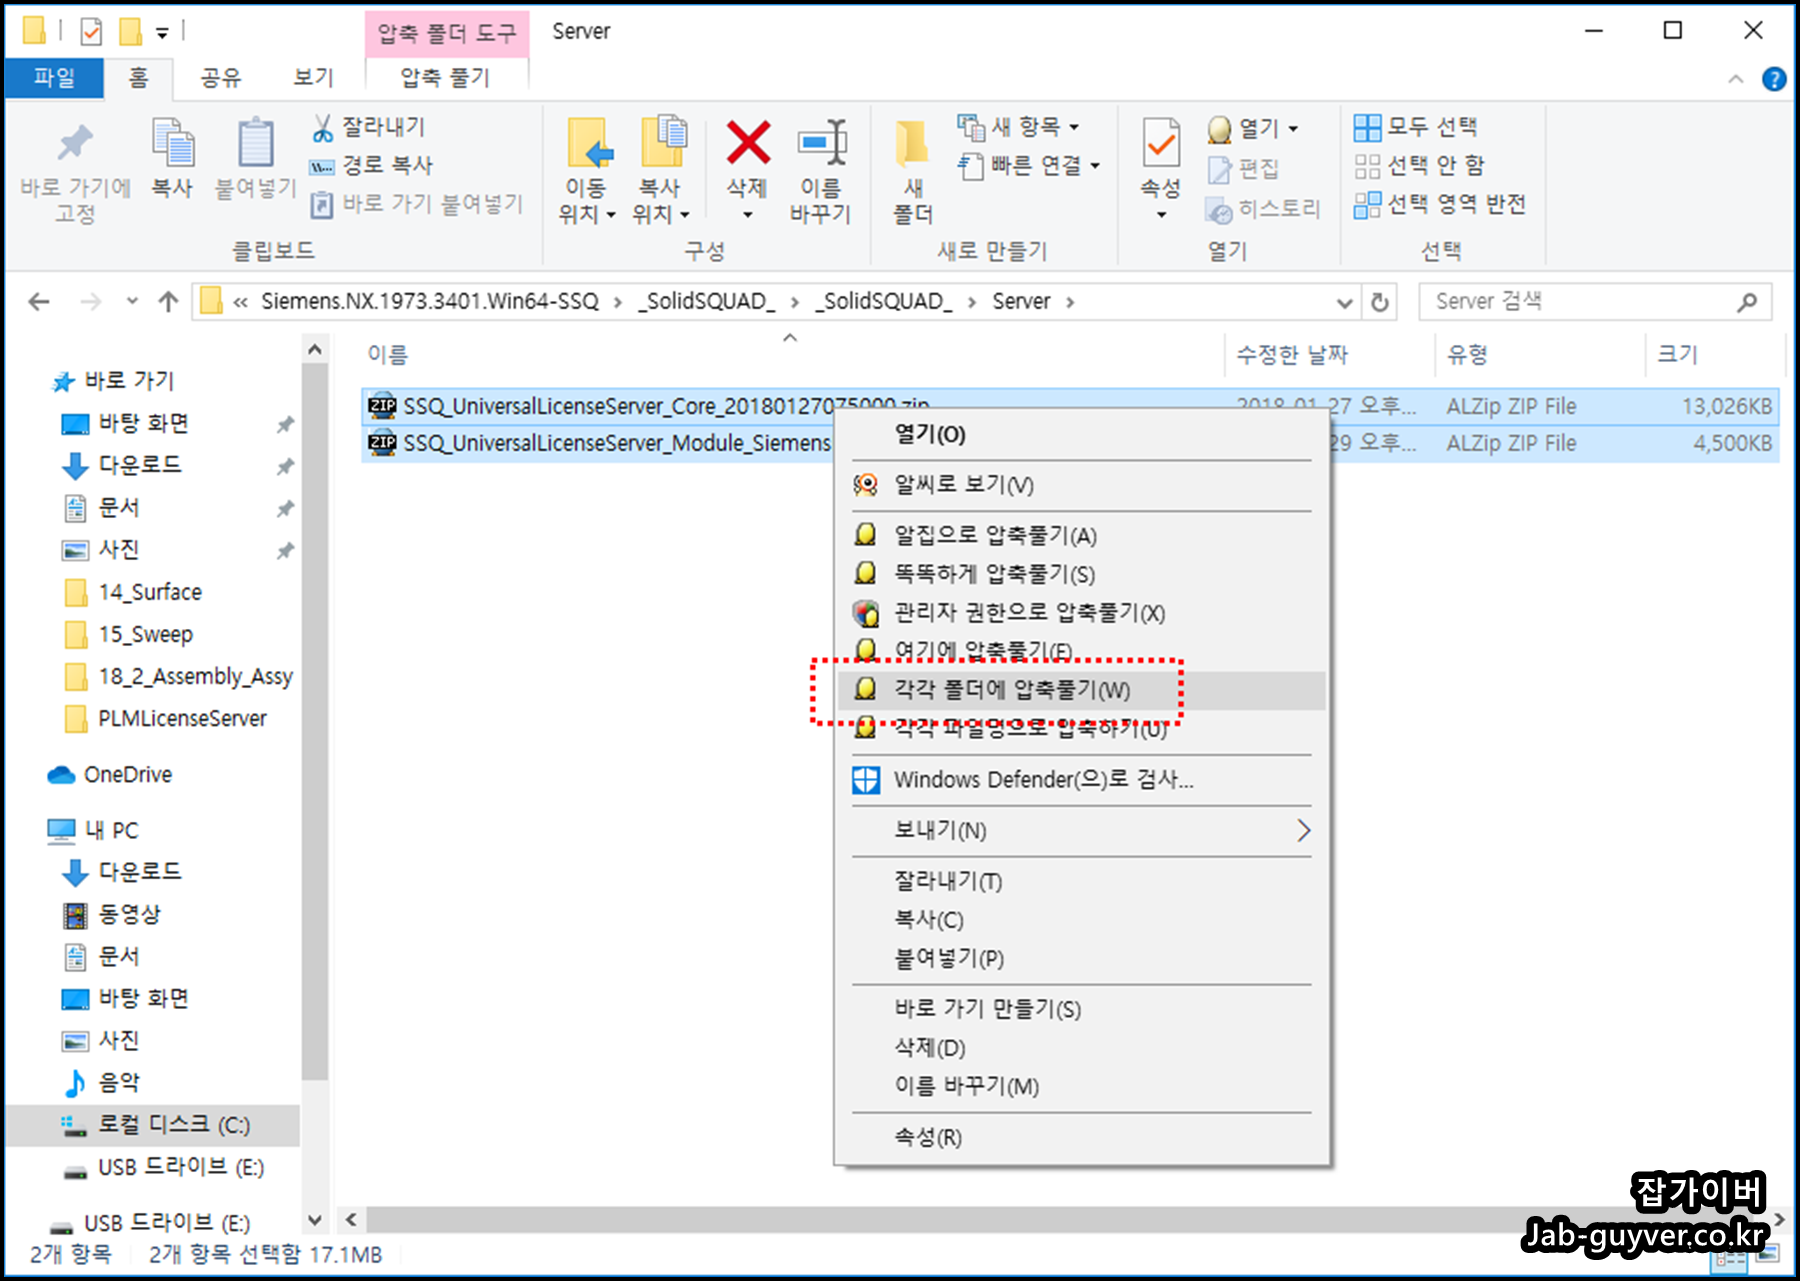Choose Extract with ALZip (알집으로 압축풀기)
The height and width of the screenshot is (1281, 1800).
tap(1082, 535)
